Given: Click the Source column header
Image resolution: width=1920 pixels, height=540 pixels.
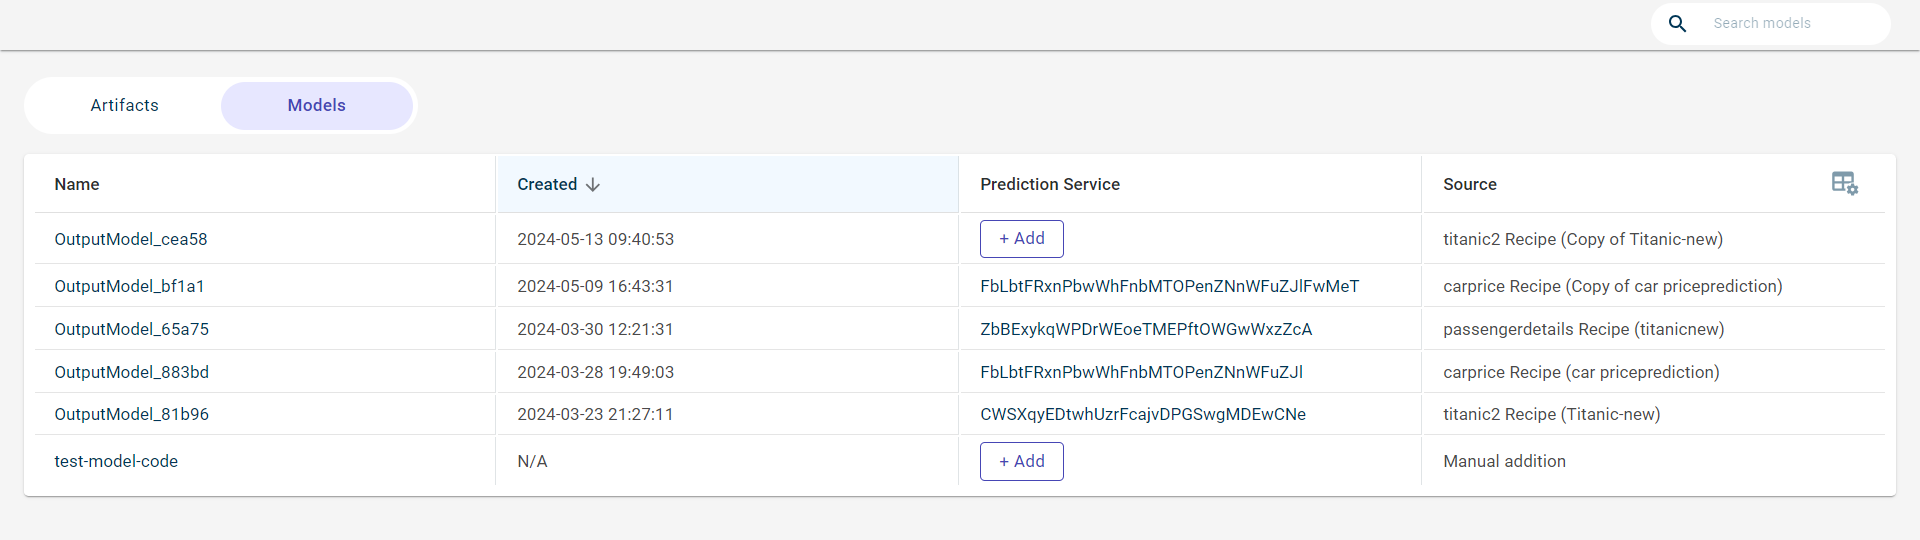Looking at the screenshot, I should [1469, 184].
